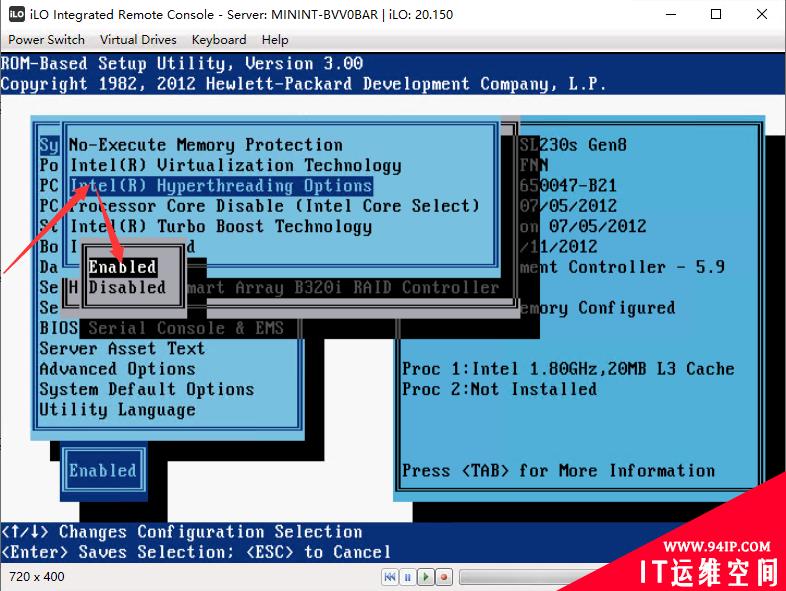Click the playback progress bar
The width and height of the screenshot is (786, 591).
pos(526,577)
